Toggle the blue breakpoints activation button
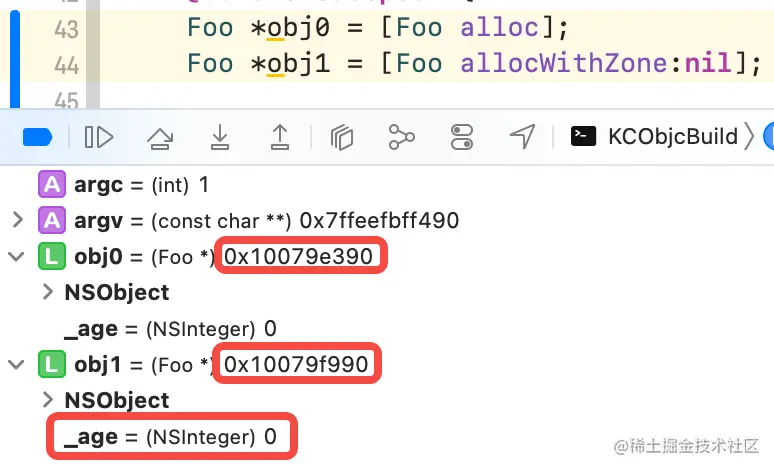 coord(37,137)
